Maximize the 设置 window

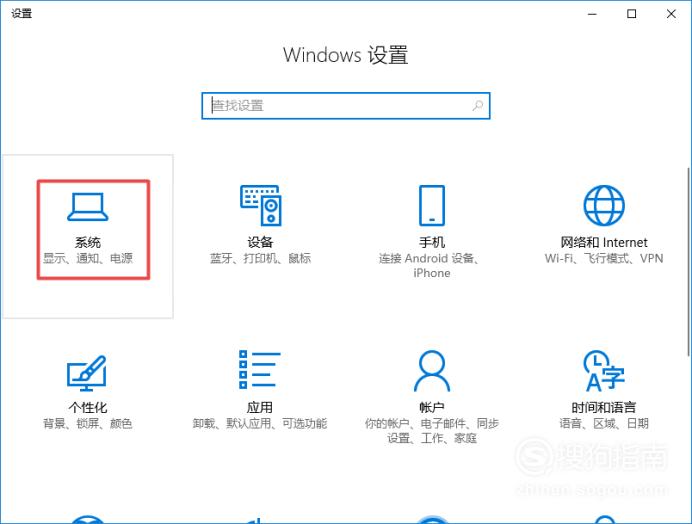pos(632,14)
